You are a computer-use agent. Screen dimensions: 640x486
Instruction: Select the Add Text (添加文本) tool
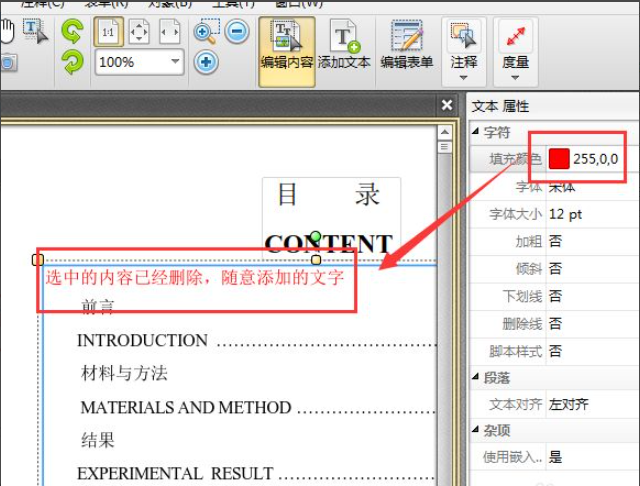pos(344,47)
